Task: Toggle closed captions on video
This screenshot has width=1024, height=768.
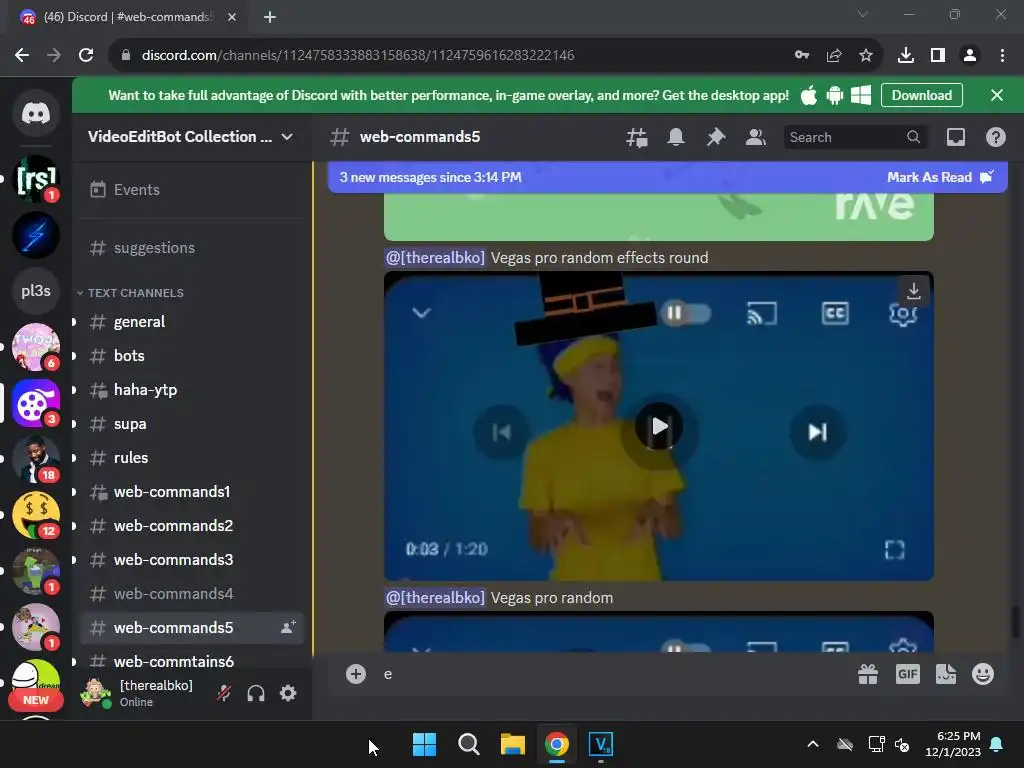Action: [x=835, y=313]
